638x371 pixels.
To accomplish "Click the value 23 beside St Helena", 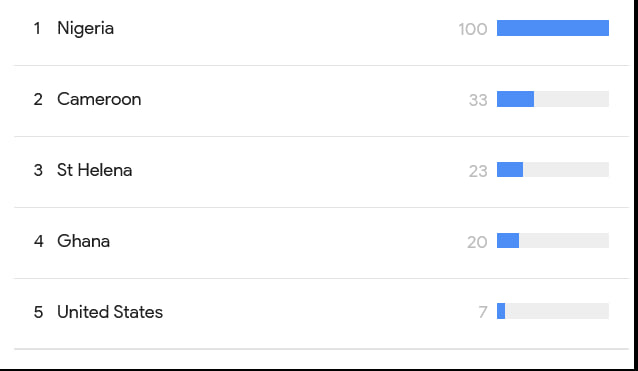I will tap(478, 171).
